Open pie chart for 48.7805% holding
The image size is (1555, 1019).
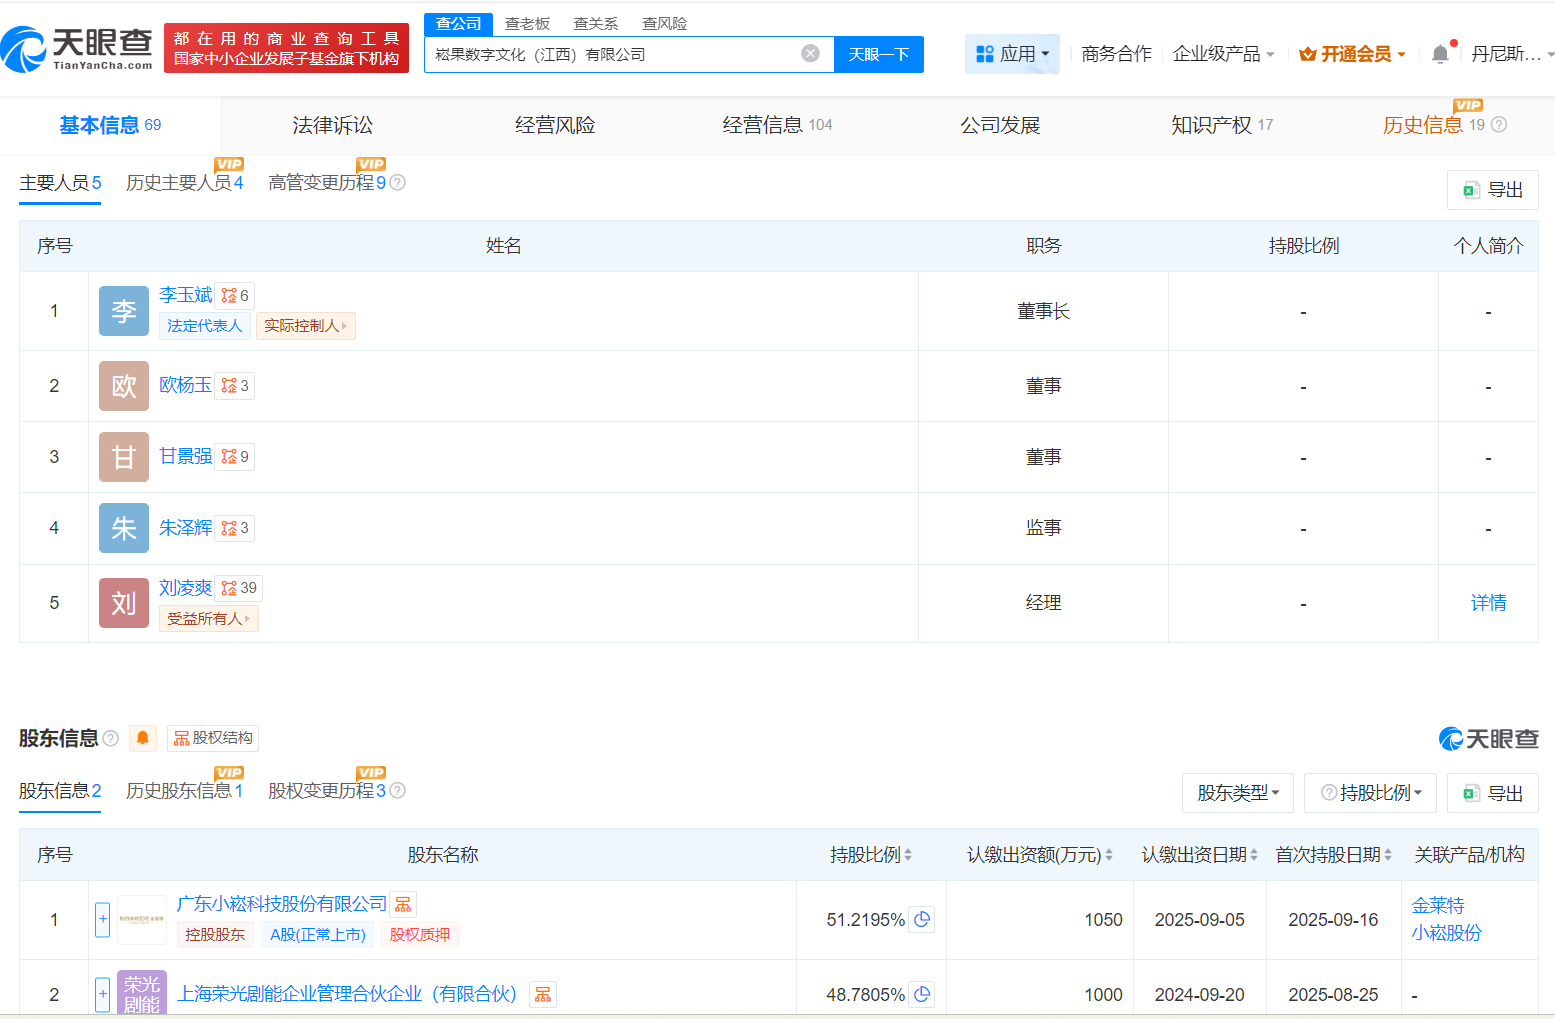click(922, 994)
